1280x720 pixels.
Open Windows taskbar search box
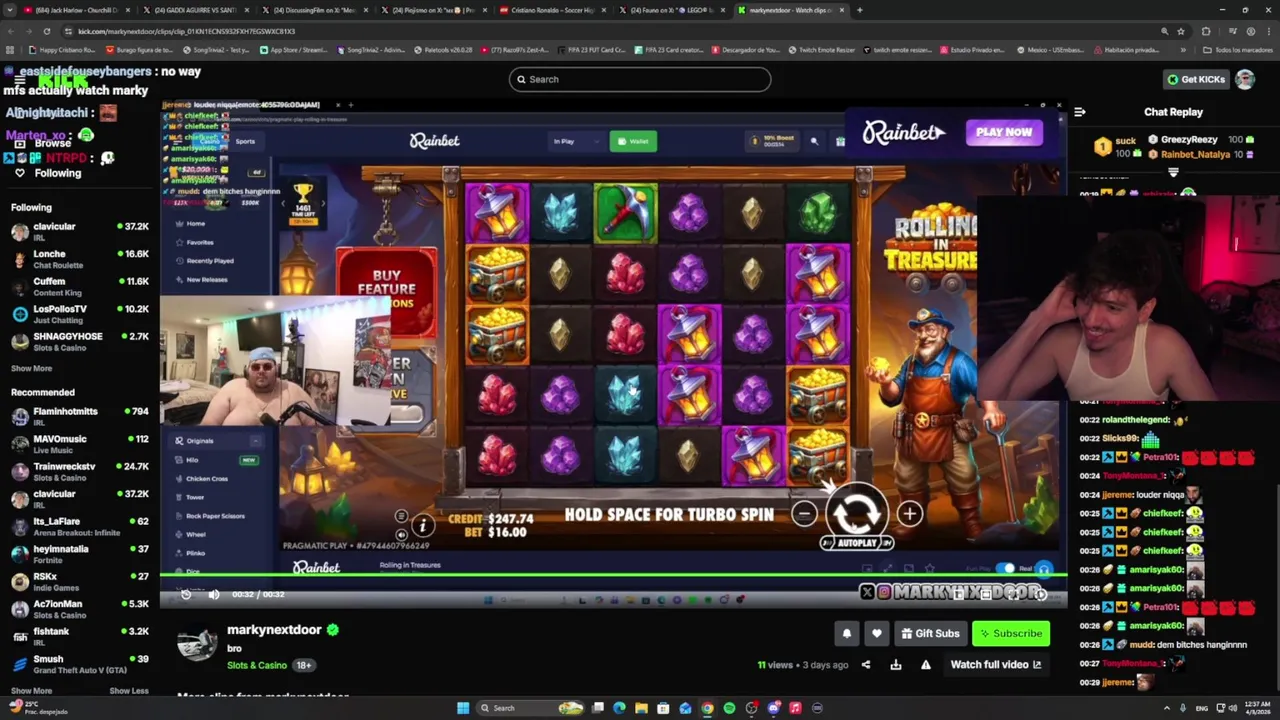[x=530, y=708]
